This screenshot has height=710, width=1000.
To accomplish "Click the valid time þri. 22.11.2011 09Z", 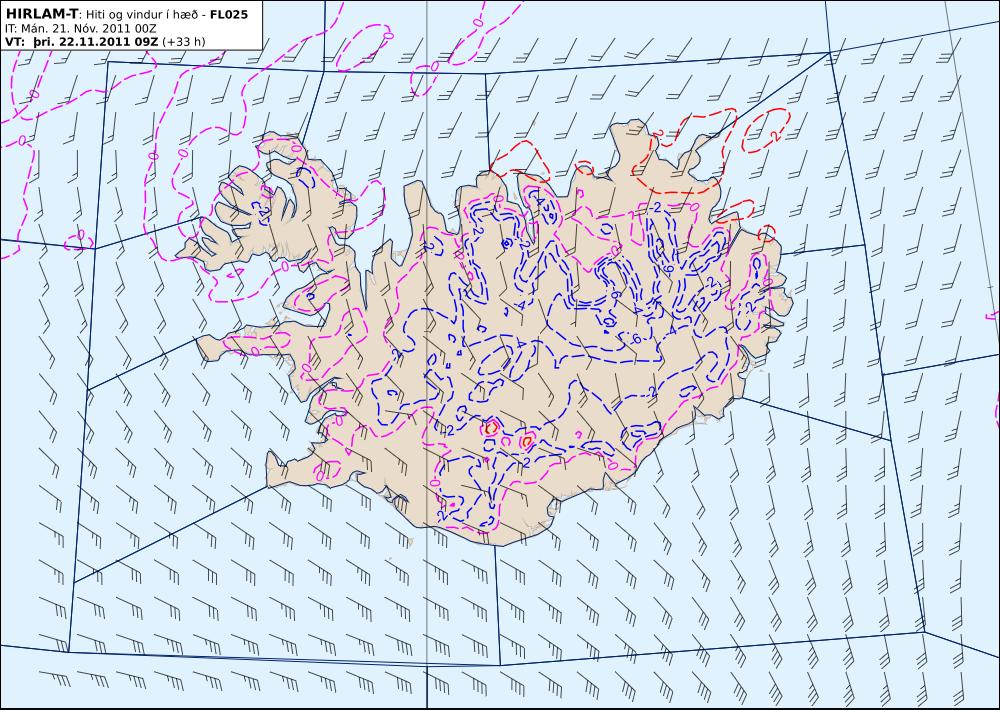I will pyautogui.click(x=96, y=42).
